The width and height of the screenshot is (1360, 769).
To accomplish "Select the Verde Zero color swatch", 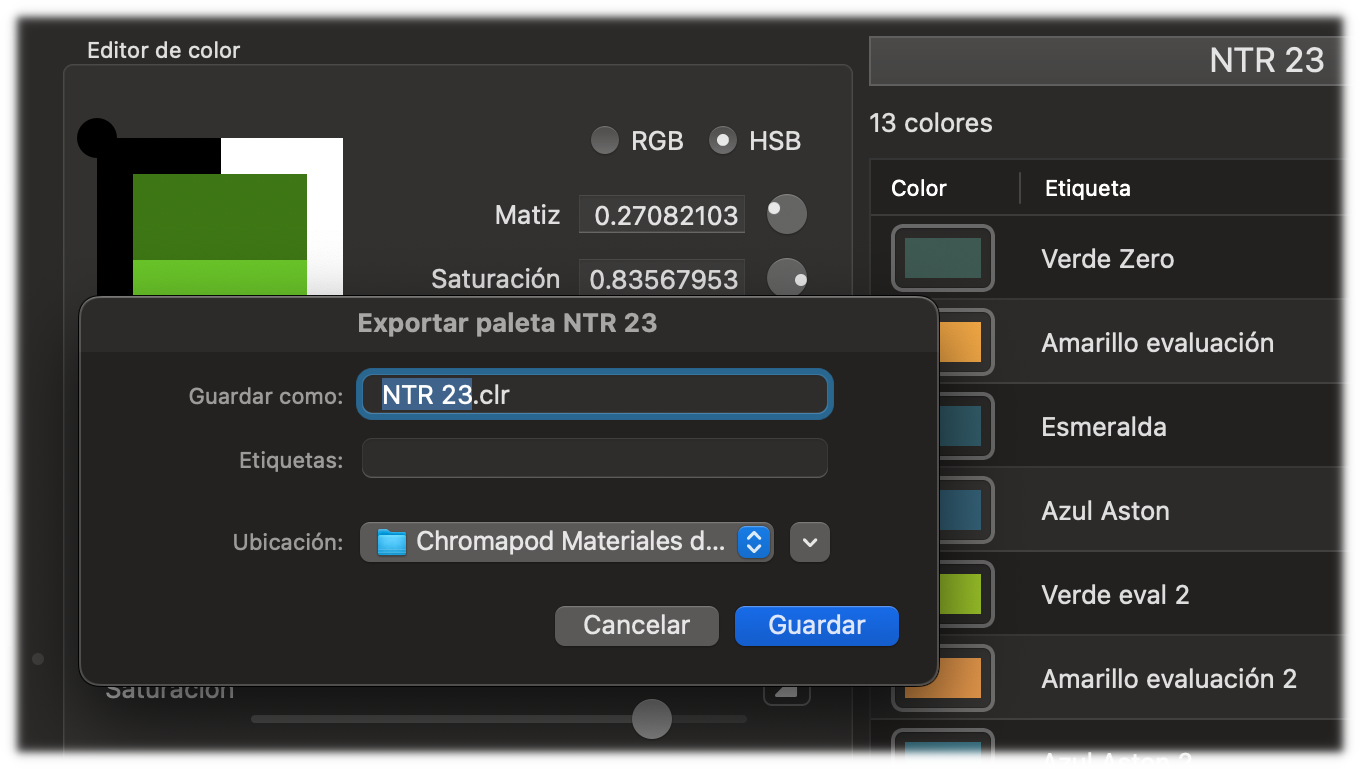I will tap(942, 258).
